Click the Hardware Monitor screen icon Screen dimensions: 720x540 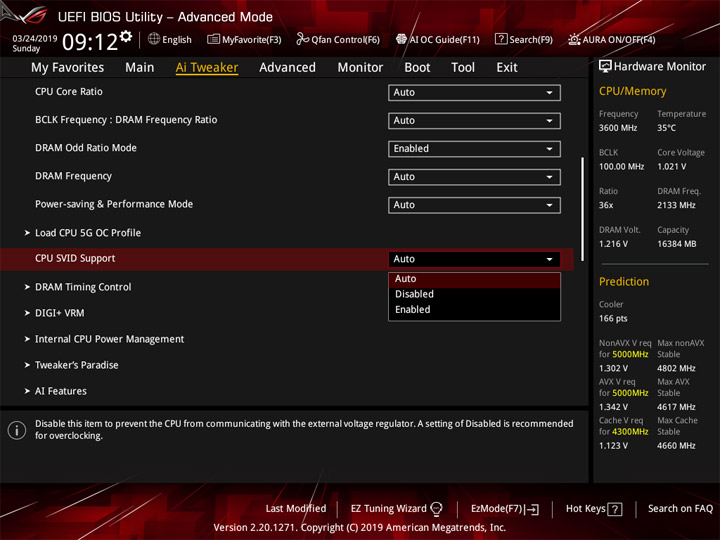click(x=605, y=67)
